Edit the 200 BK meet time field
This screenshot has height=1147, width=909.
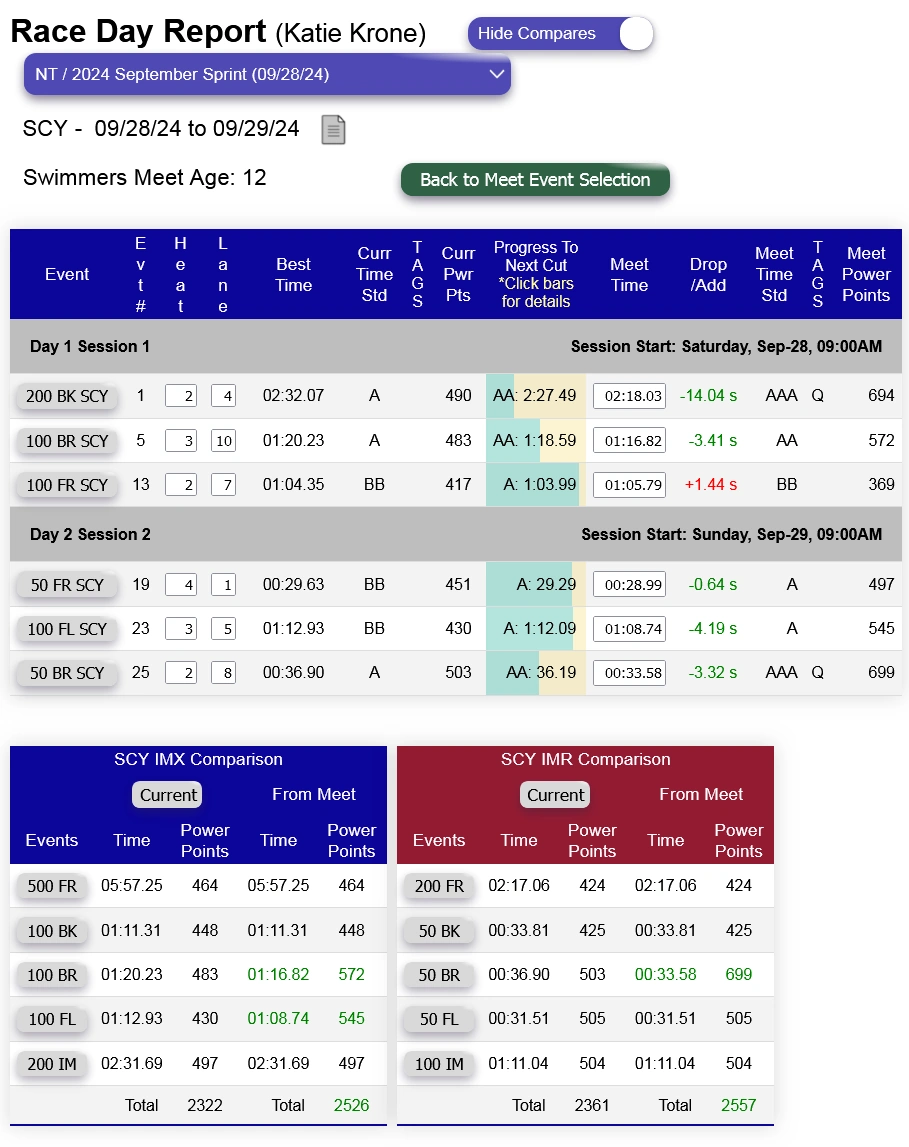[x=629, y=397]
